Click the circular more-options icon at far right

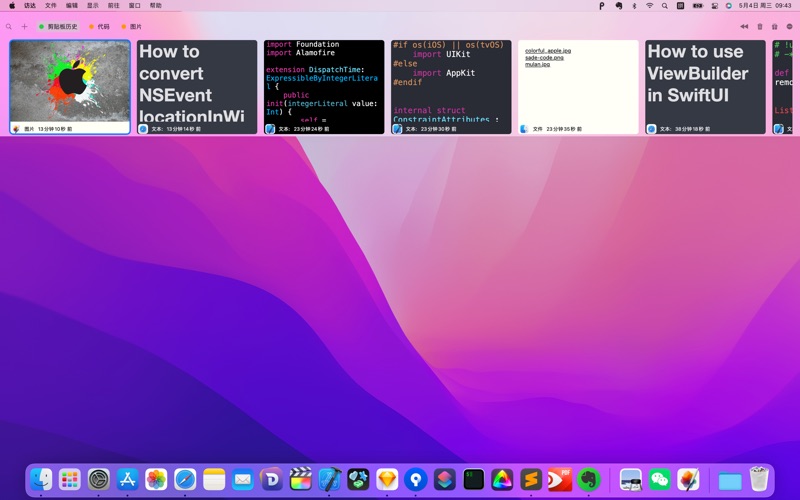click(x=789, y=27)
